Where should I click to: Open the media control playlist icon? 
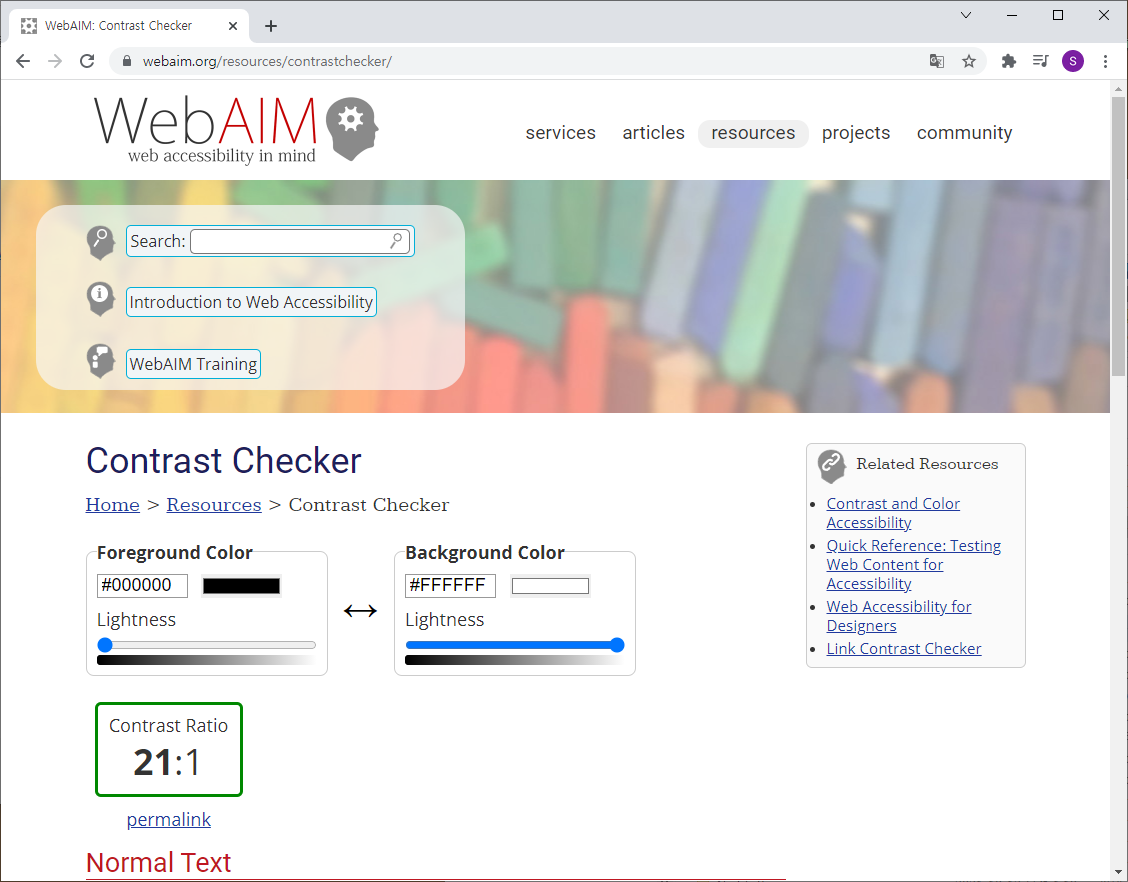point(1040,61)
